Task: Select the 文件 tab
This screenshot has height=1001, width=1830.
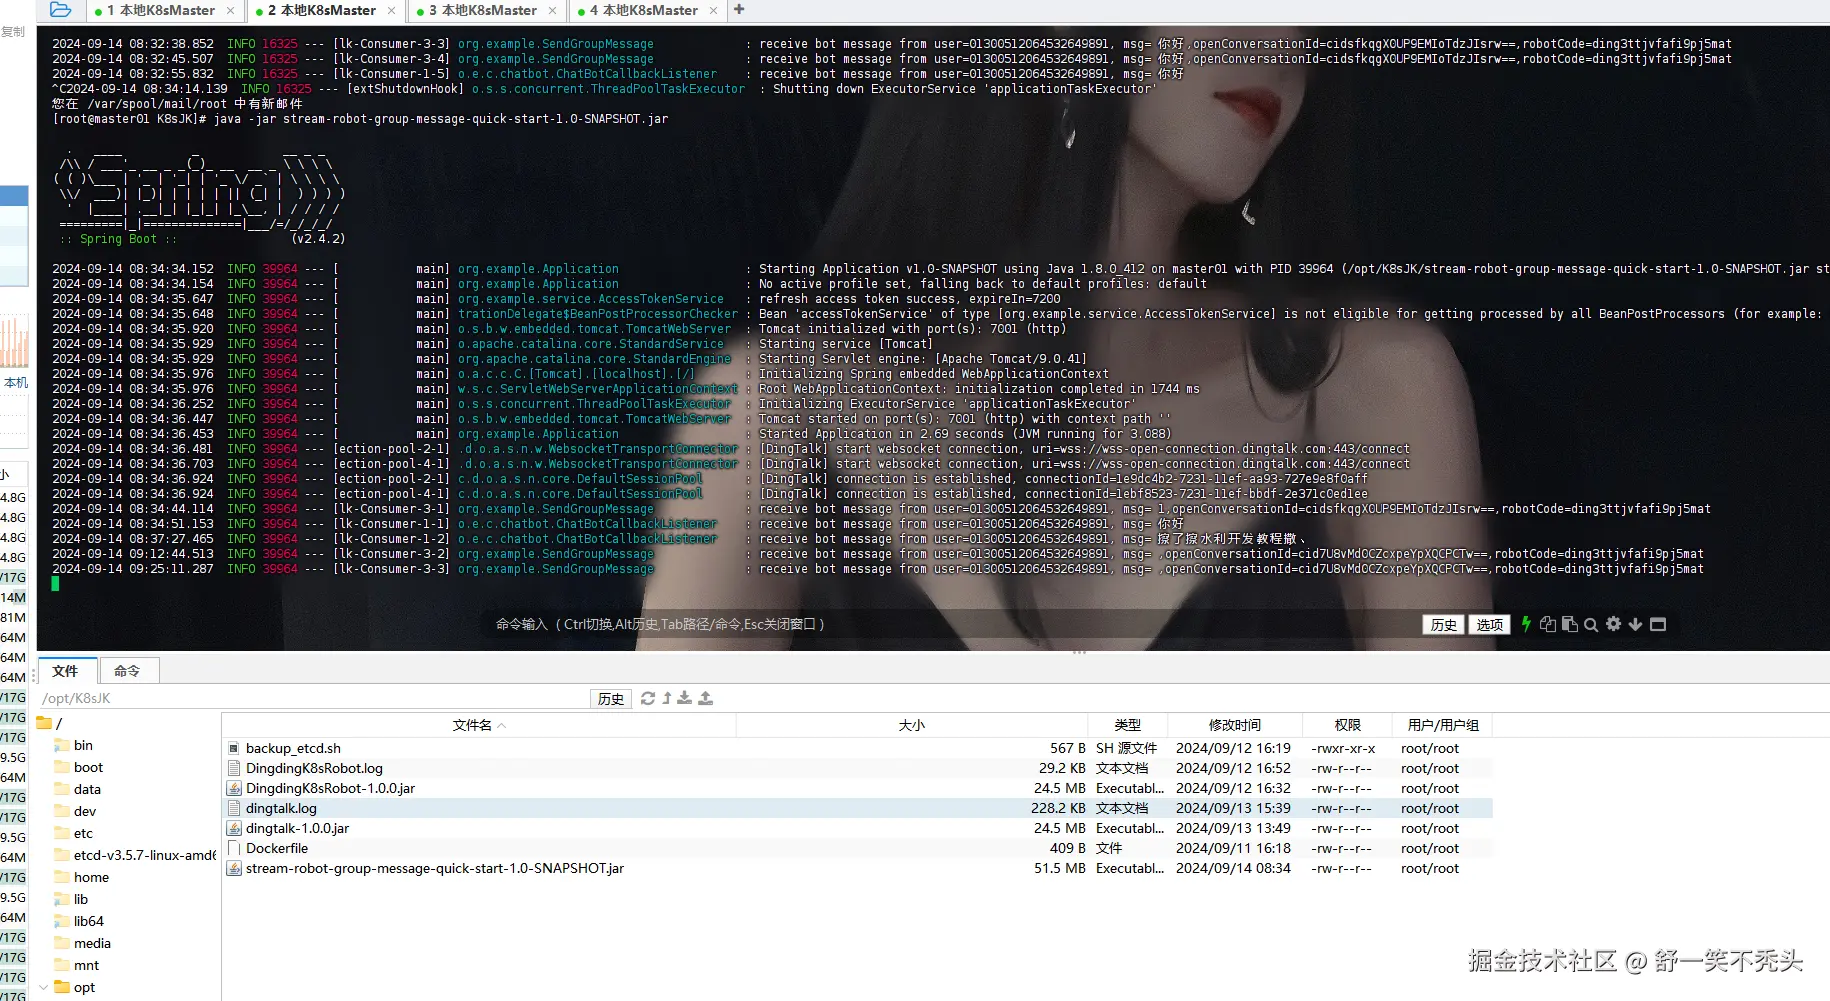Action: pos(66,671)
